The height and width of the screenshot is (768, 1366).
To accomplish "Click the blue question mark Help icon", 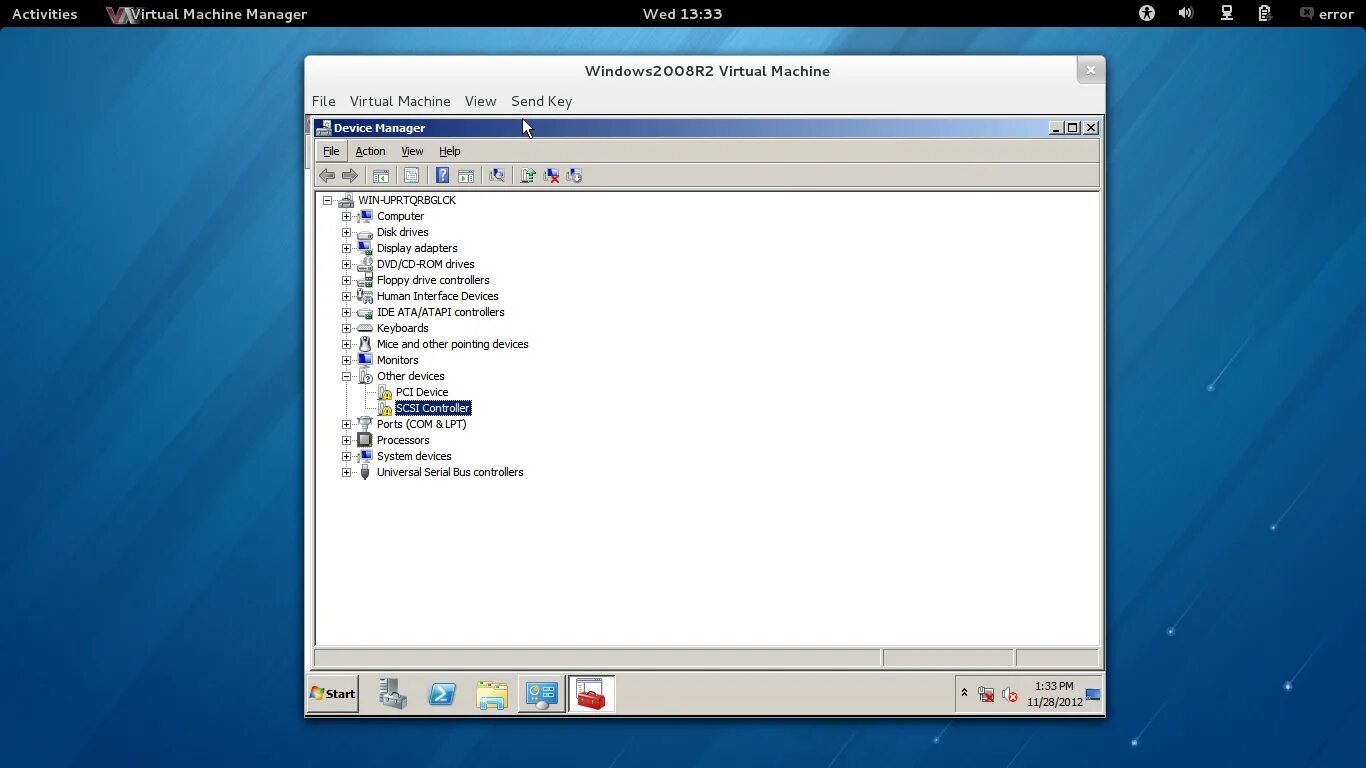I will (442, 176).
